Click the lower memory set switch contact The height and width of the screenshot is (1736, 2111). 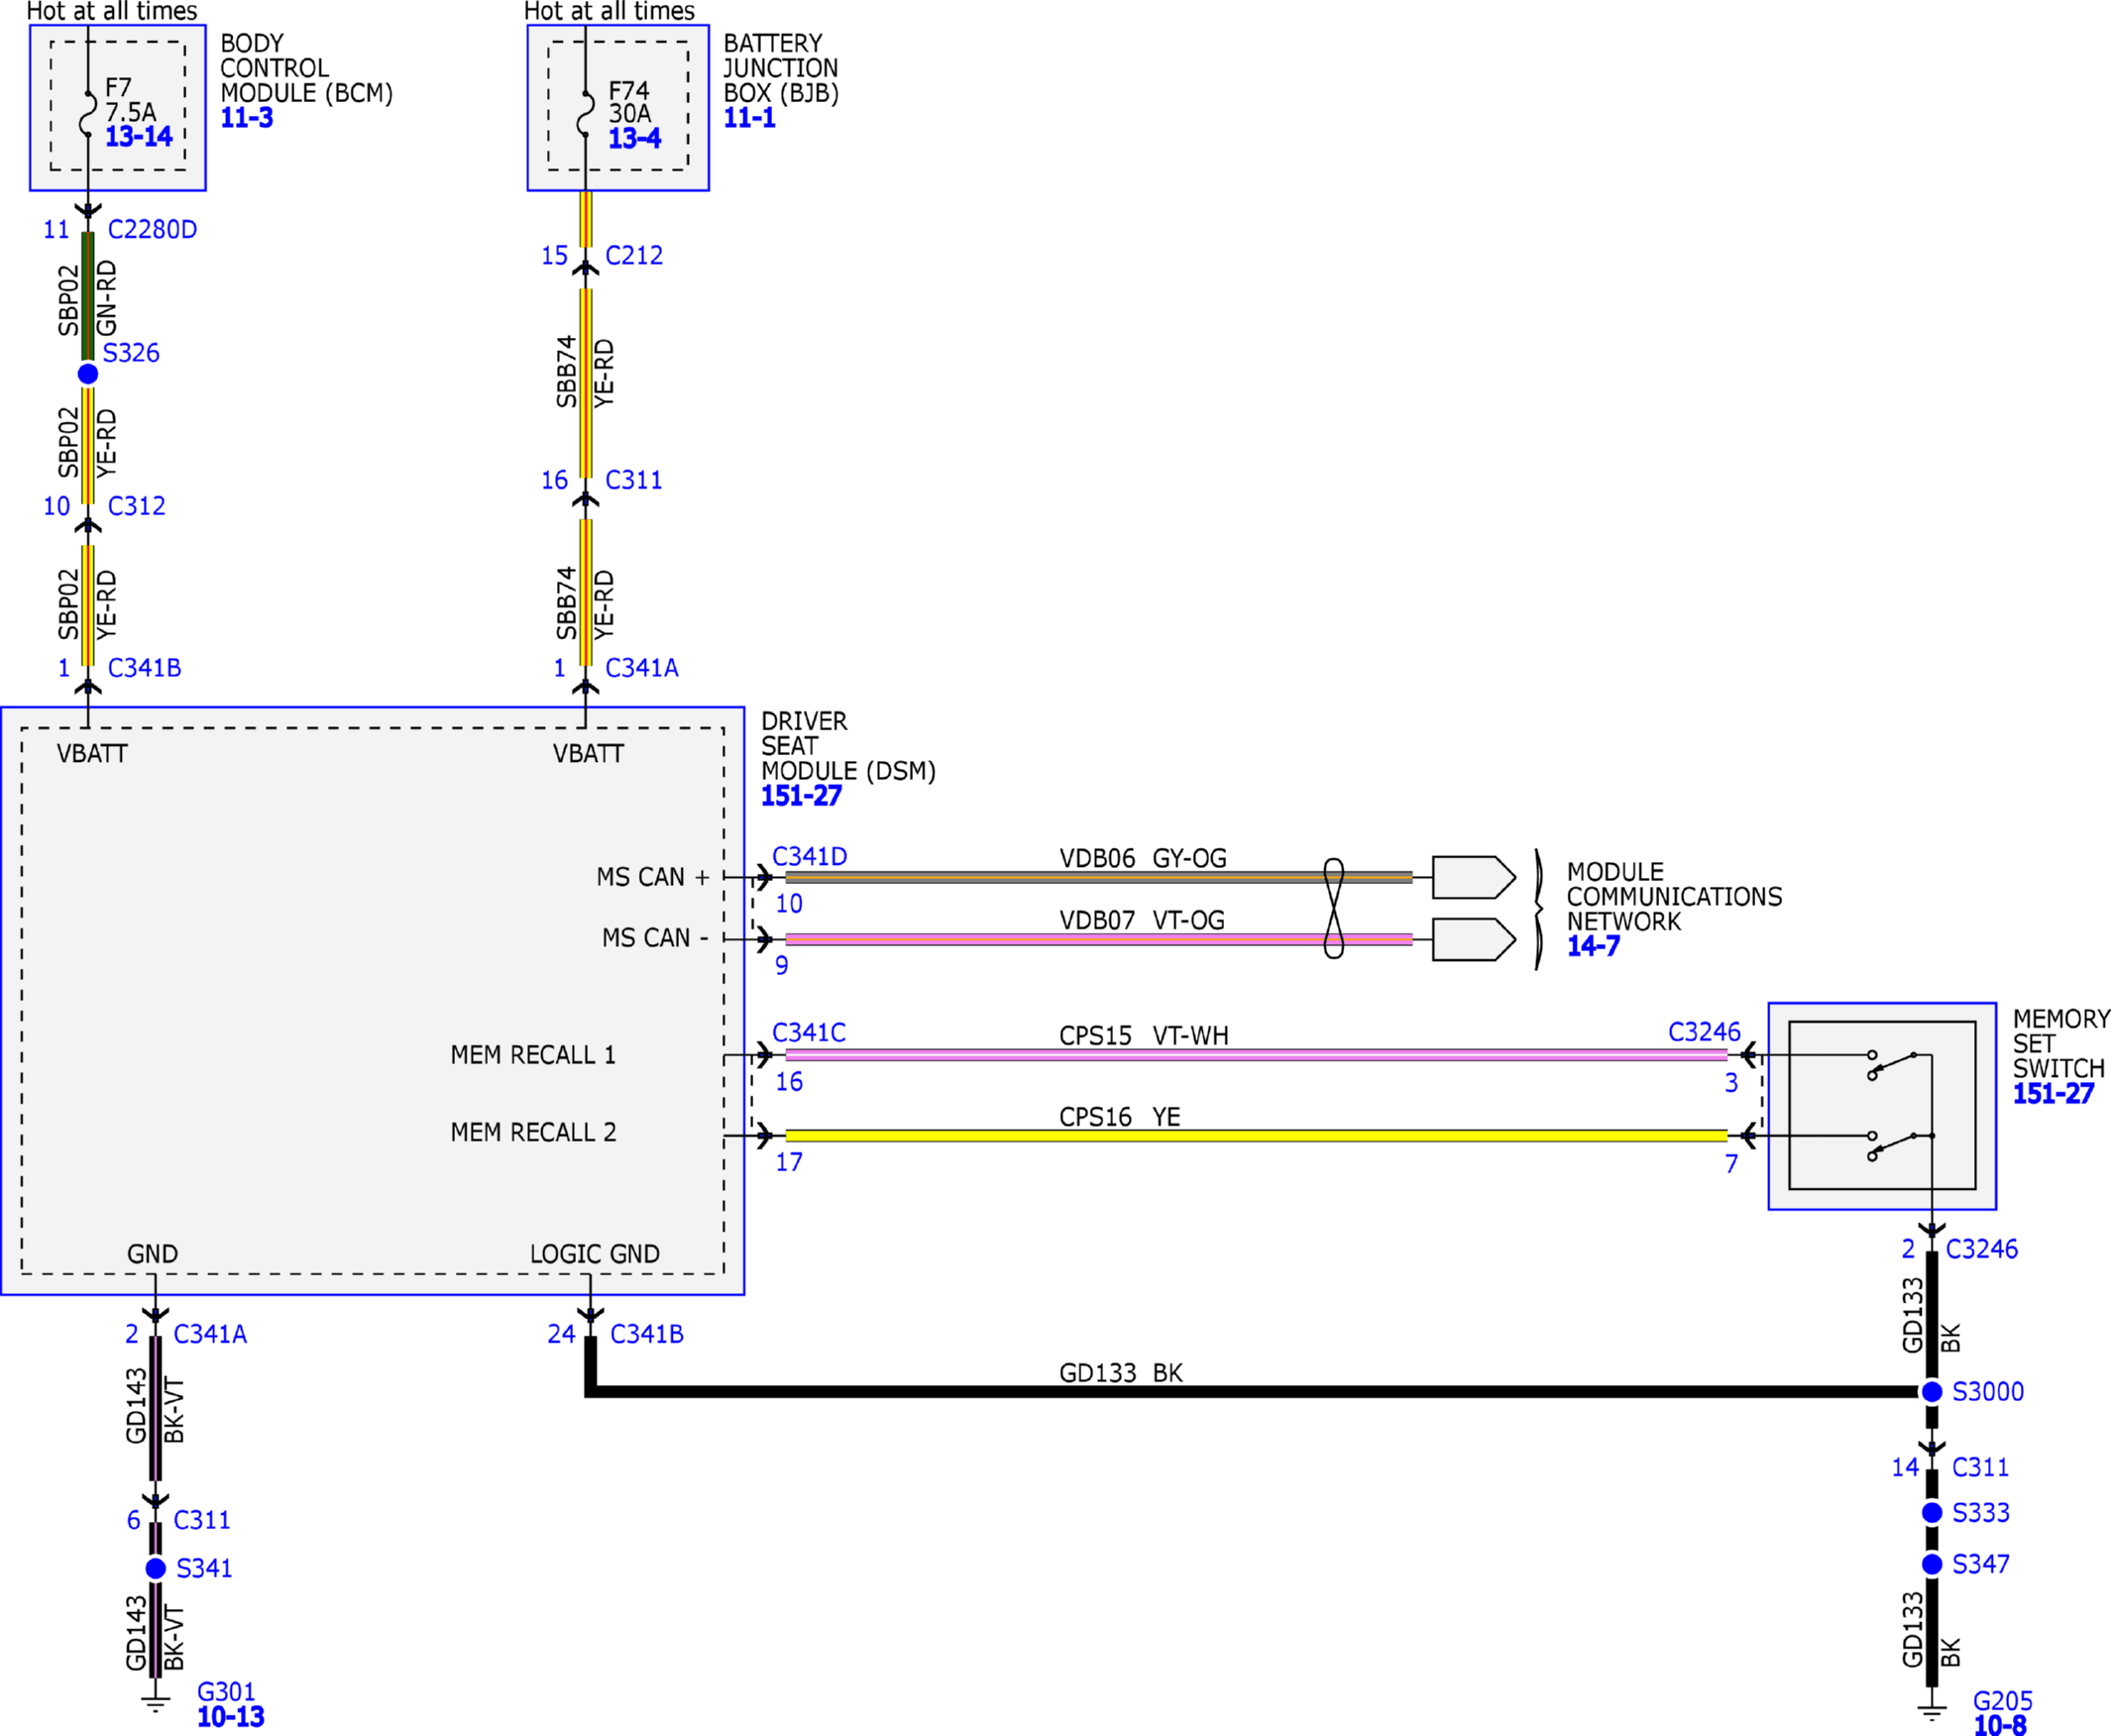click(1892, 1146)
